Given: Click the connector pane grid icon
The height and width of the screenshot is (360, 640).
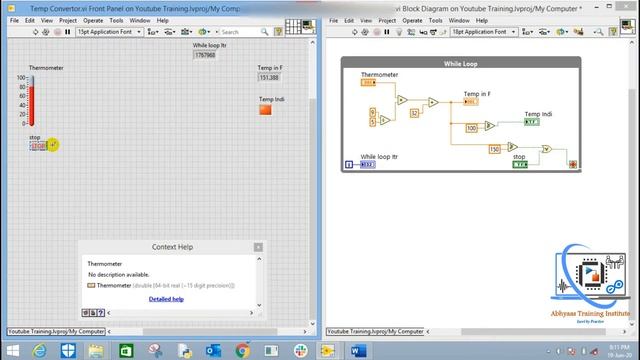Looking at the screenshot, I should coord(293,27).
